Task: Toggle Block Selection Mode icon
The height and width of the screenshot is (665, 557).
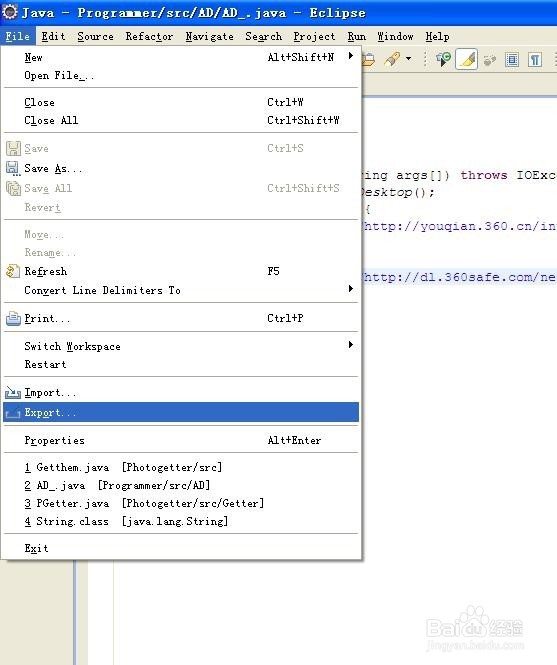Action: point(512,59)
